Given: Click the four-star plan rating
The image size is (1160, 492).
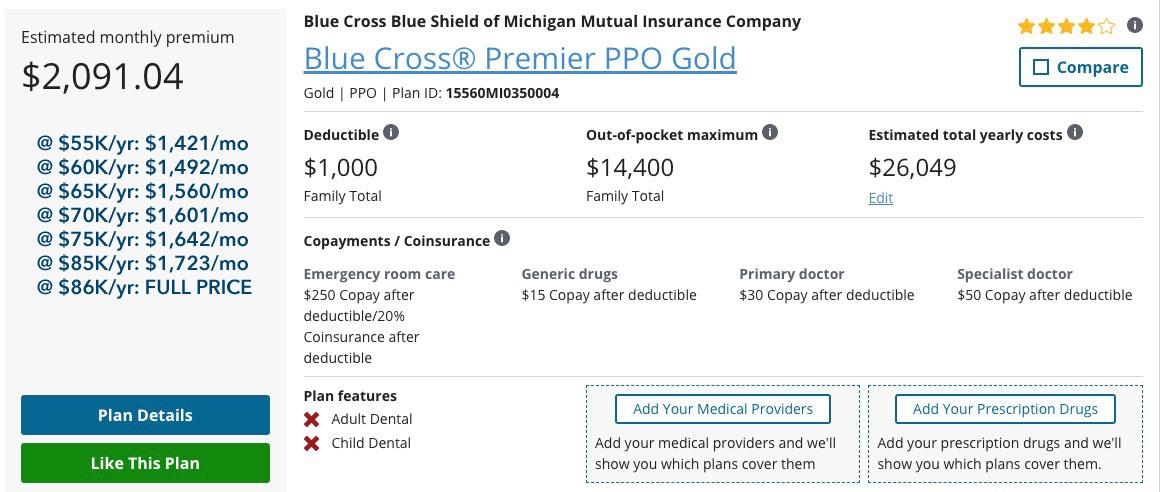Looking at the screenshot, I should [1066, 26].
